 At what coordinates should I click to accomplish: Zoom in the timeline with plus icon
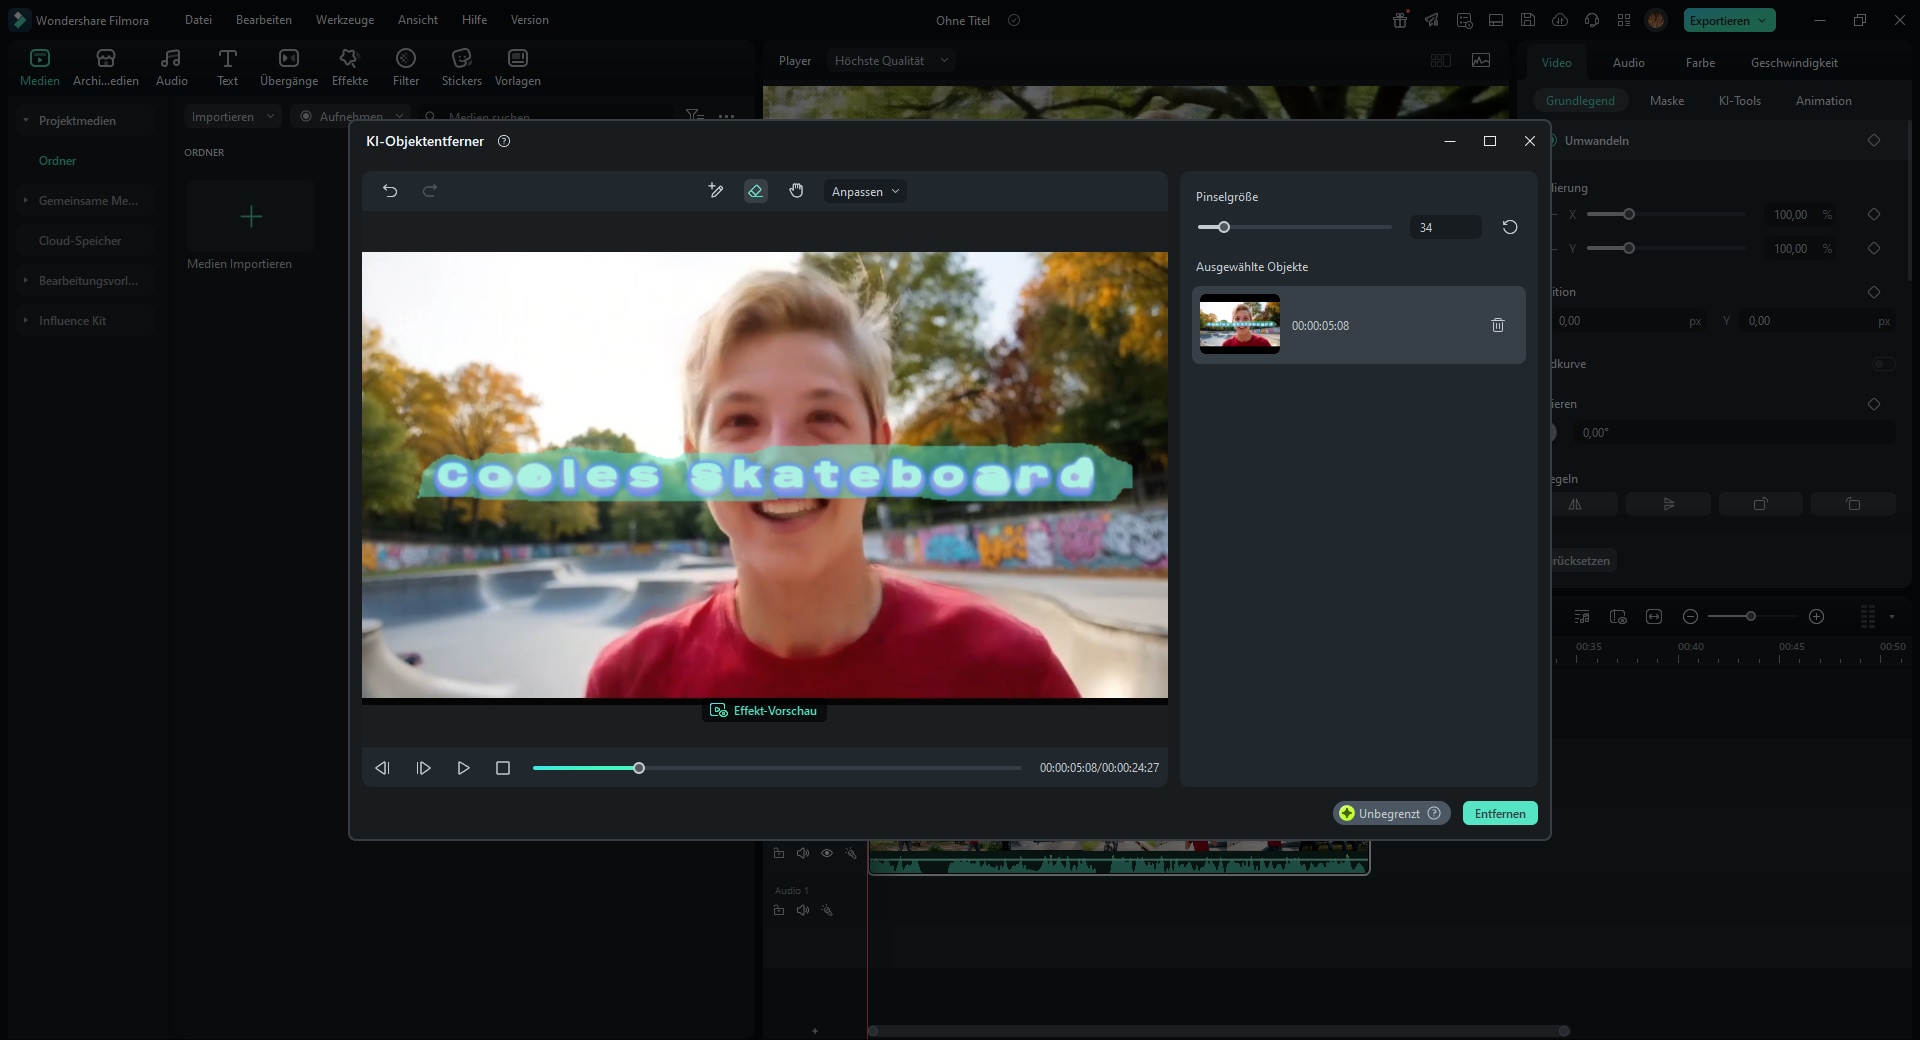coord(1817,616)
